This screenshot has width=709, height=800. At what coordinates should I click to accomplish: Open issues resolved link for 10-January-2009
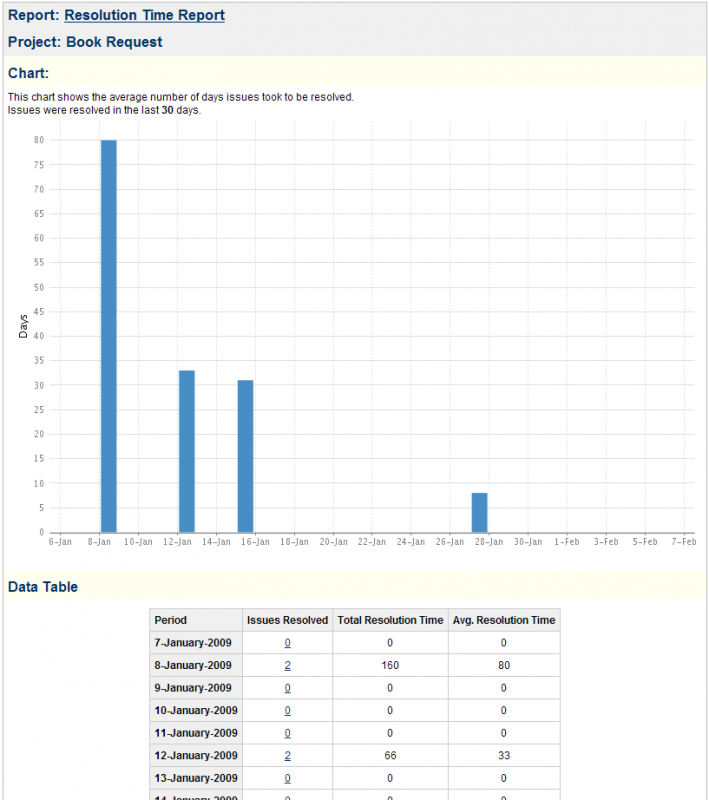pyautogui.click(x=288, y=711)
